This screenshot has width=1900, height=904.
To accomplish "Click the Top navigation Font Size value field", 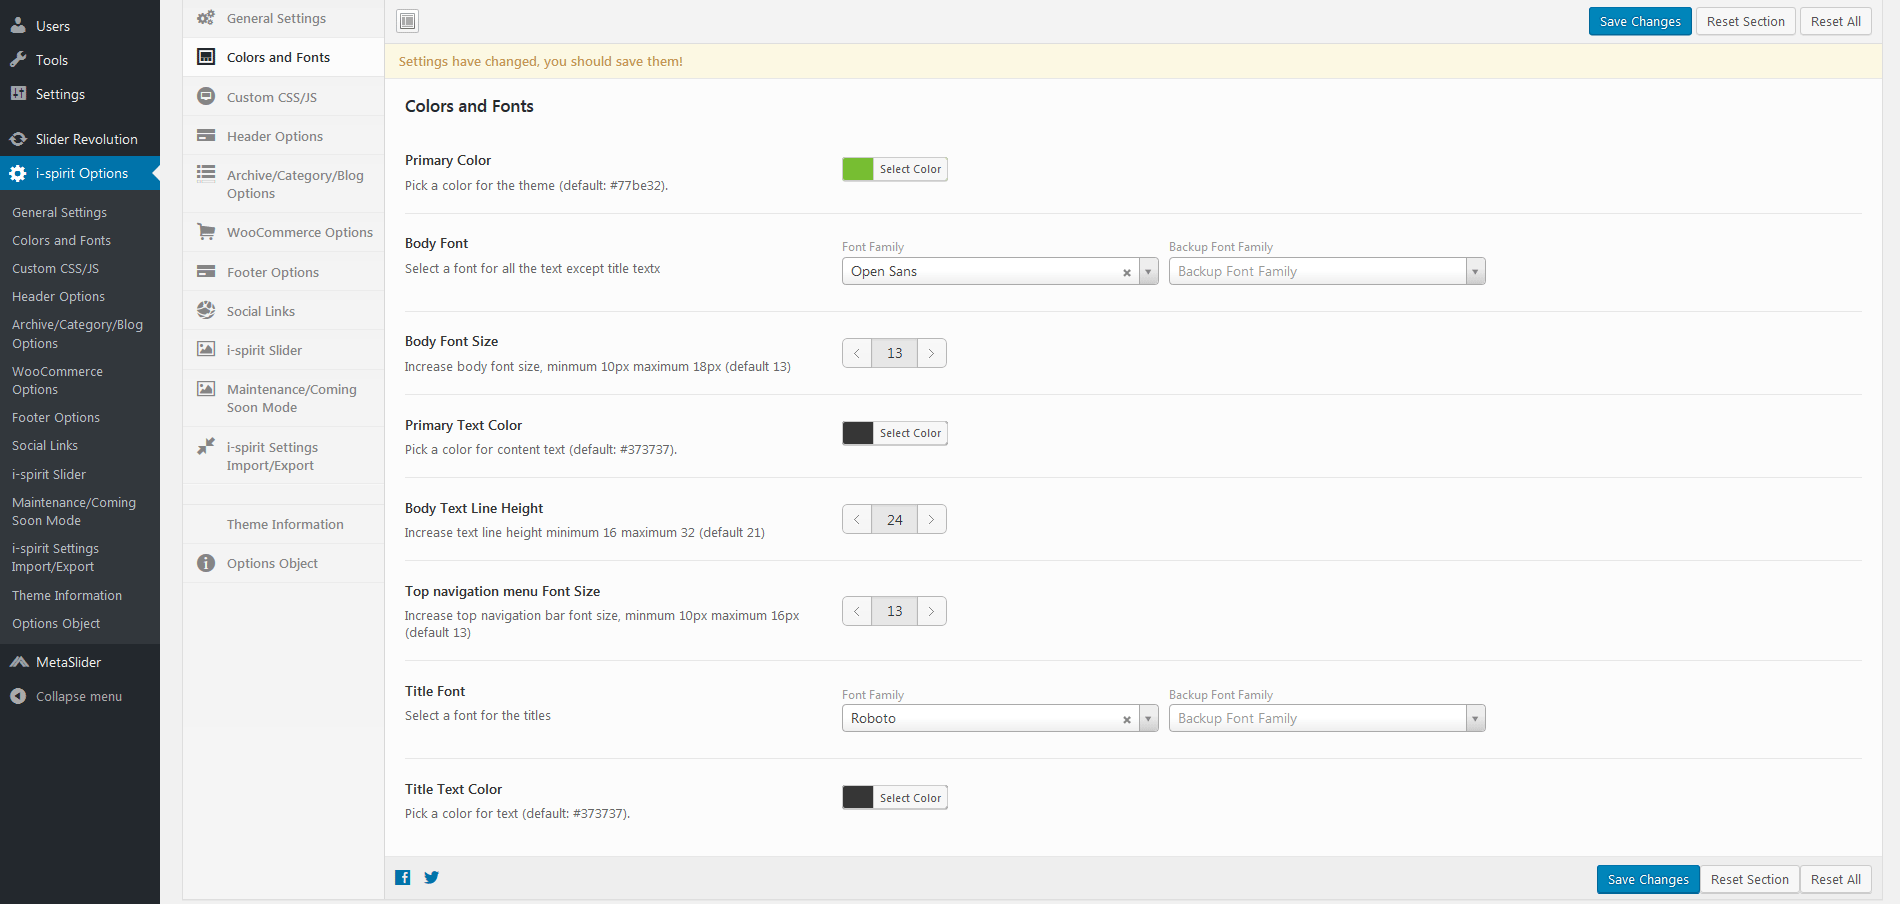I will click(894, 611).
